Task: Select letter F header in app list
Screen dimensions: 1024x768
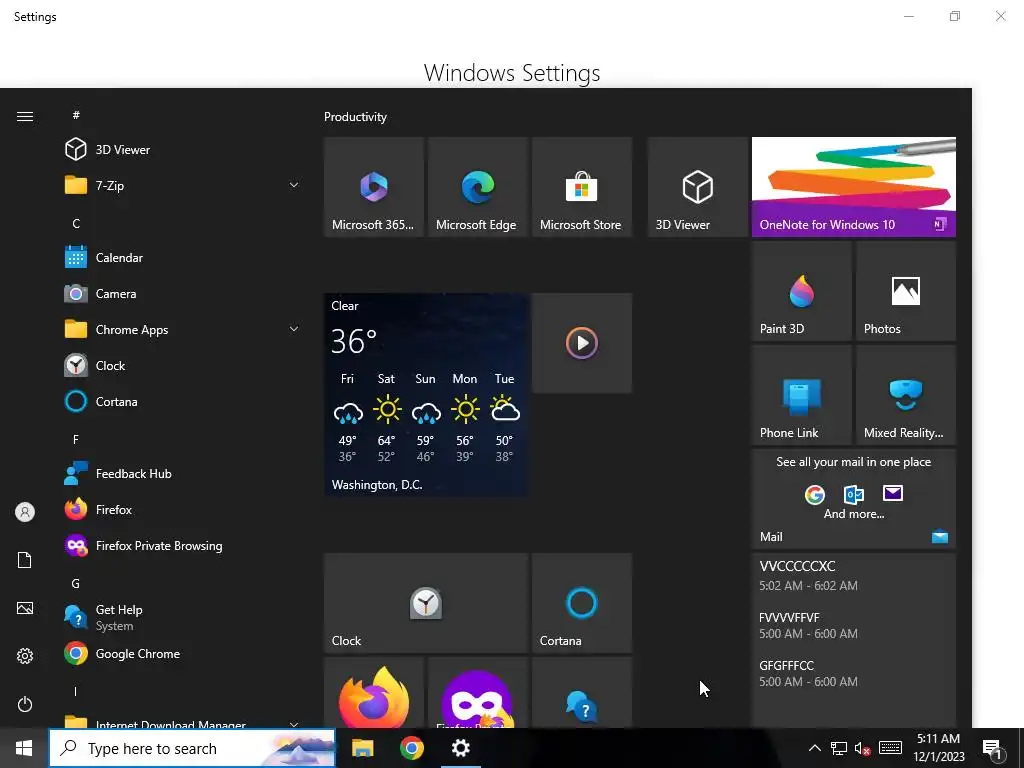Action: click(76, 440)
